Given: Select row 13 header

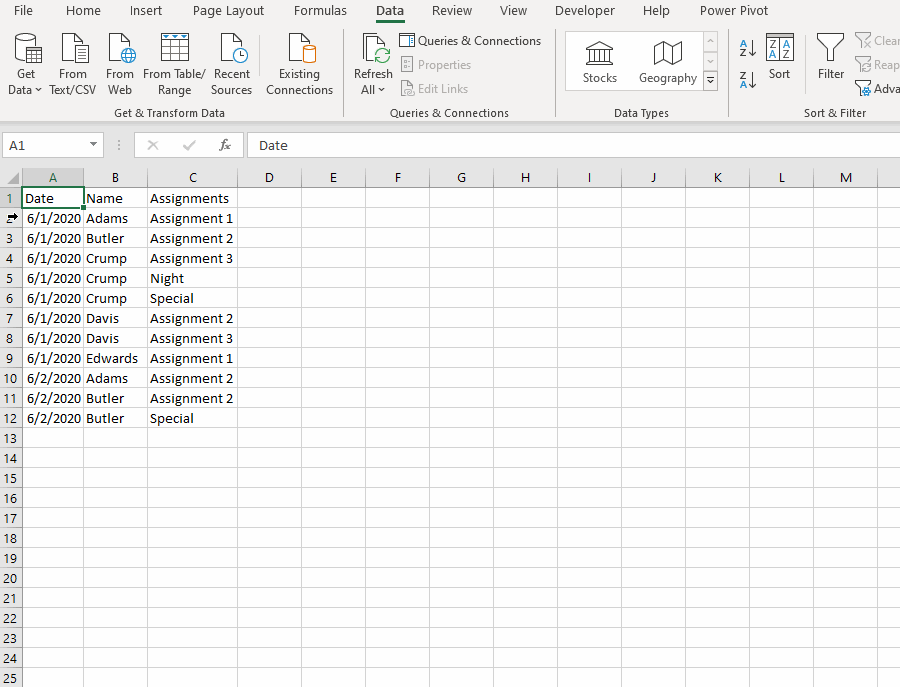Looking at the screenshot, I should pos(10,438).
